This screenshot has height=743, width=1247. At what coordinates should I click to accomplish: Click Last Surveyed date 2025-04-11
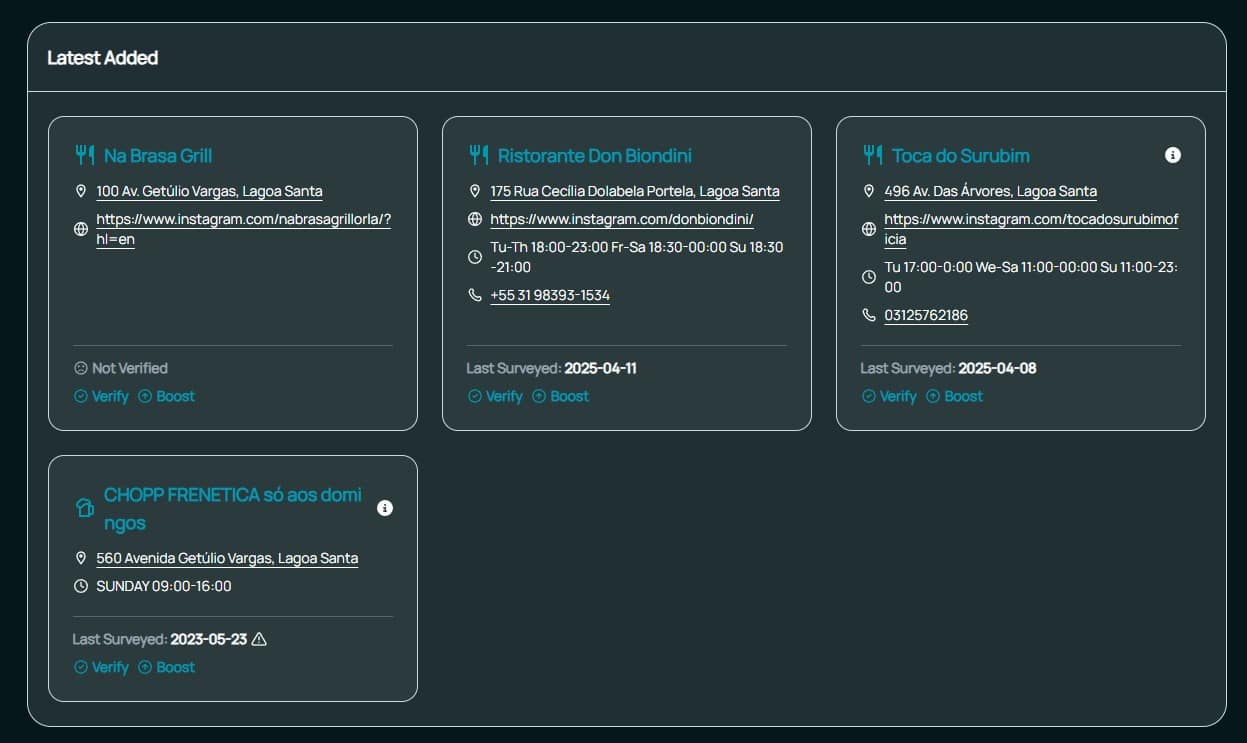tap(600, 368)
